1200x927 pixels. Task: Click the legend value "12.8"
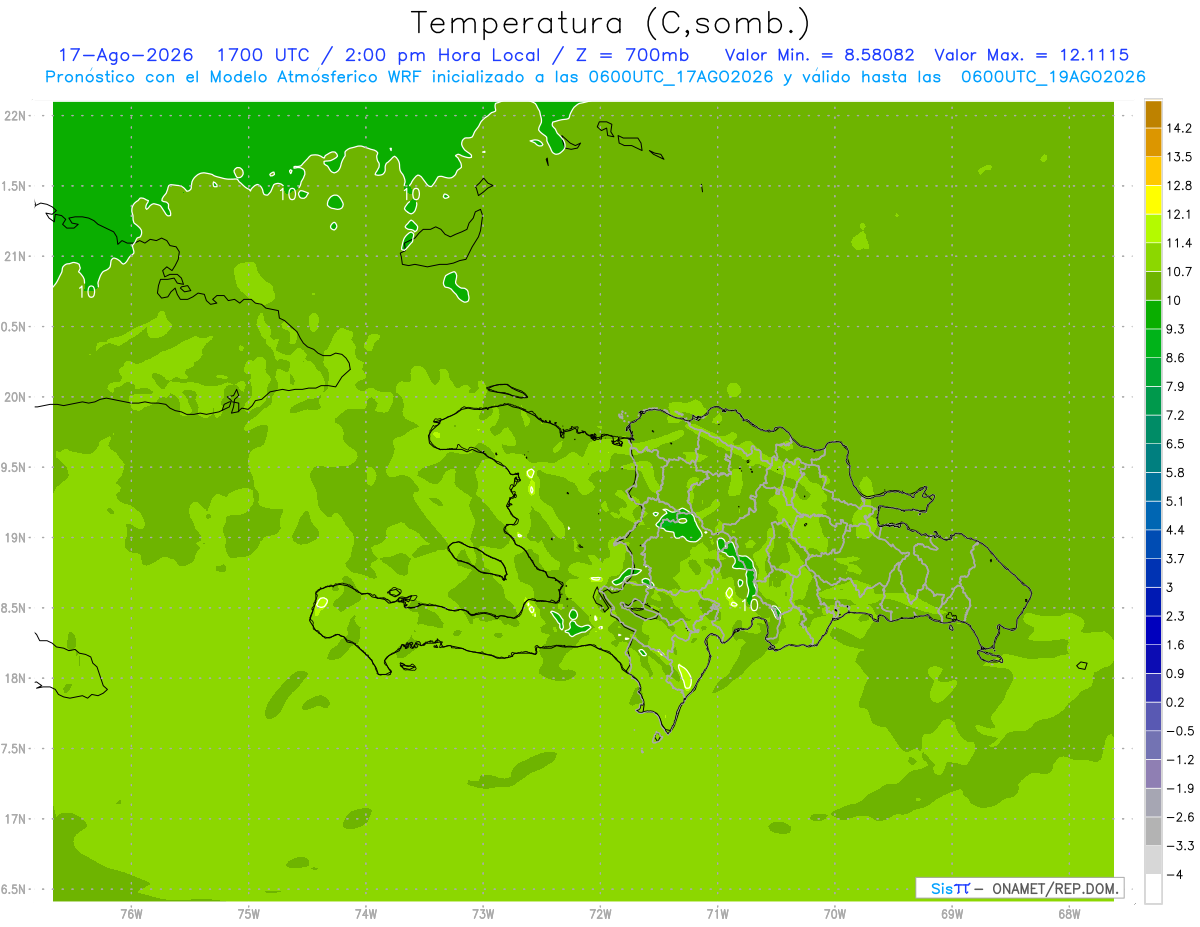click(x=1179, y=186)
